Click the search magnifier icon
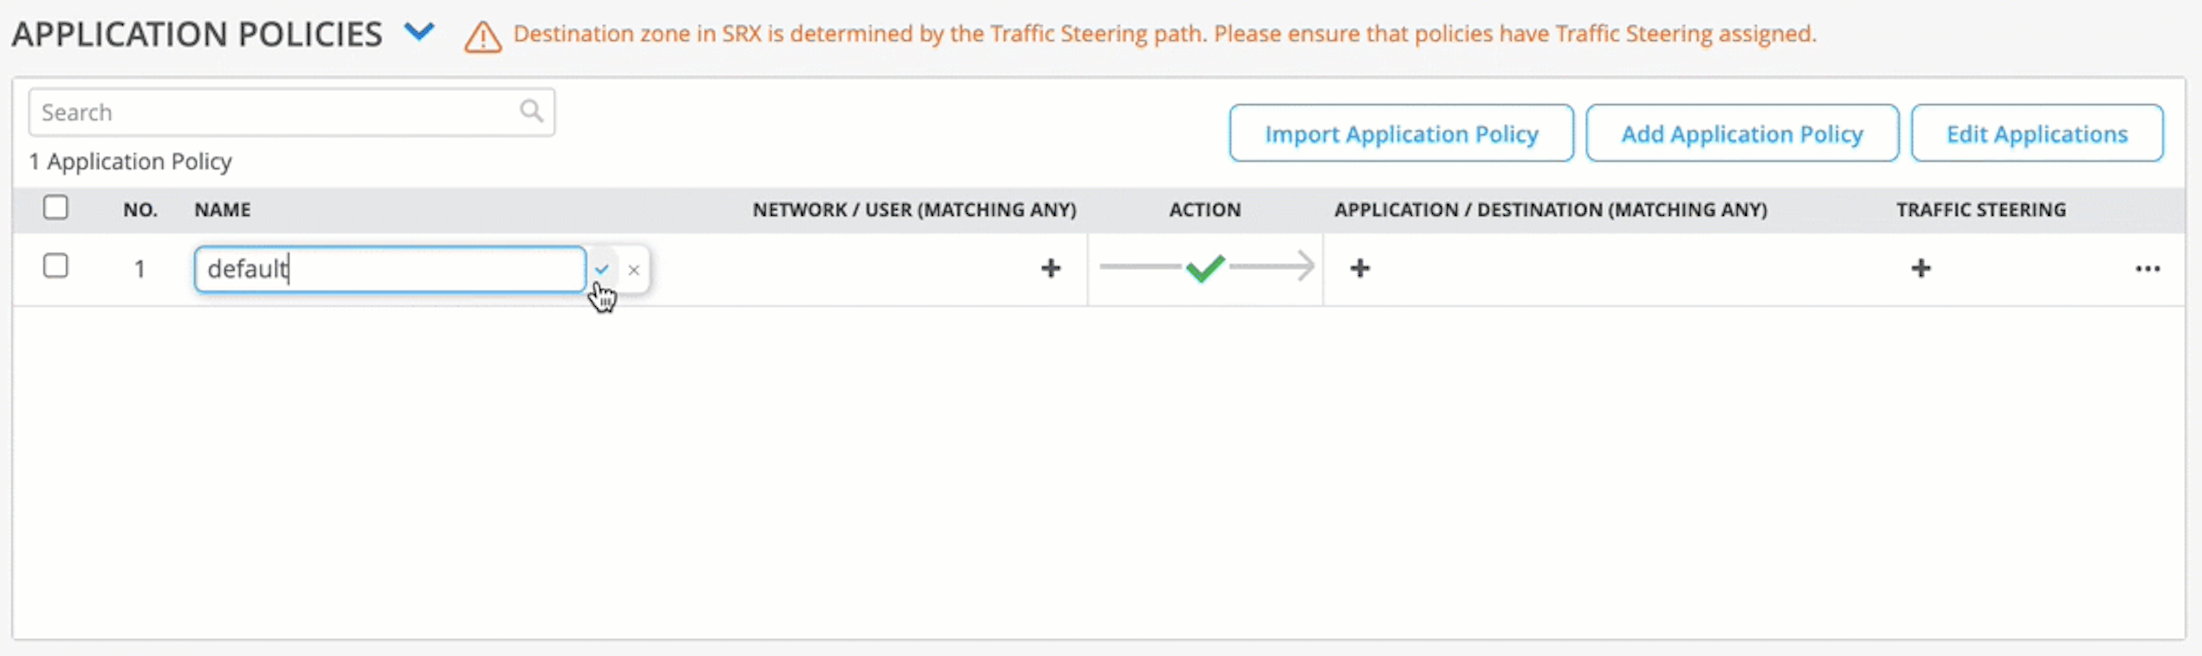2202x656 pixels. [x=531, y=111]
